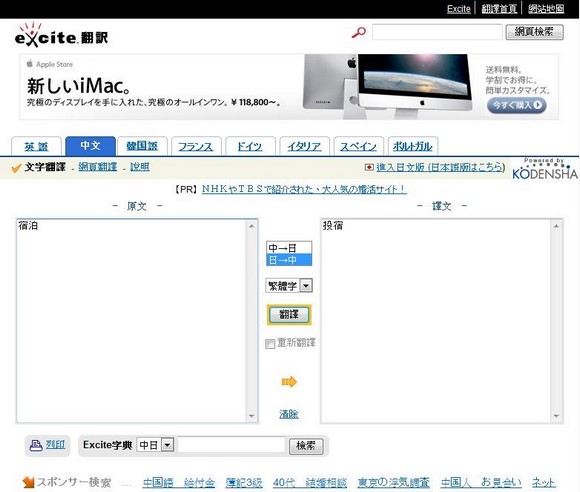Click the red magnifier search icon
580x492 pixels.
coord(358,32)
